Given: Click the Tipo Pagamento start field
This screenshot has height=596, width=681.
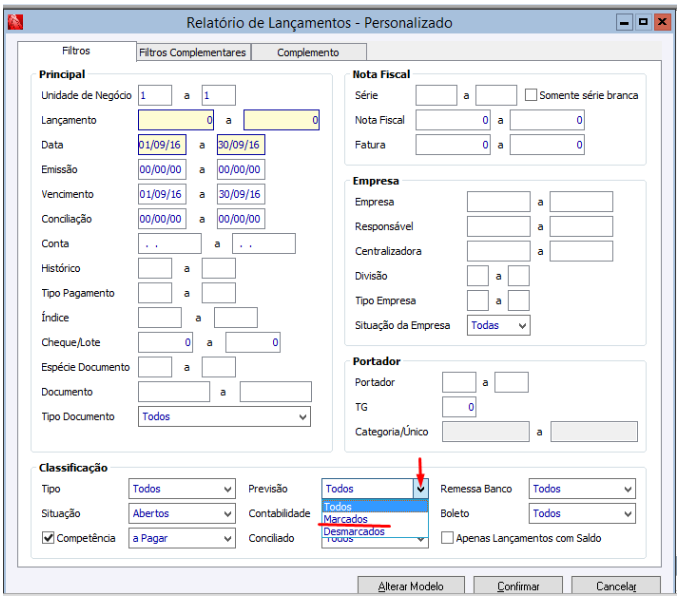Looking at the screenshot, I should [155, 293].
